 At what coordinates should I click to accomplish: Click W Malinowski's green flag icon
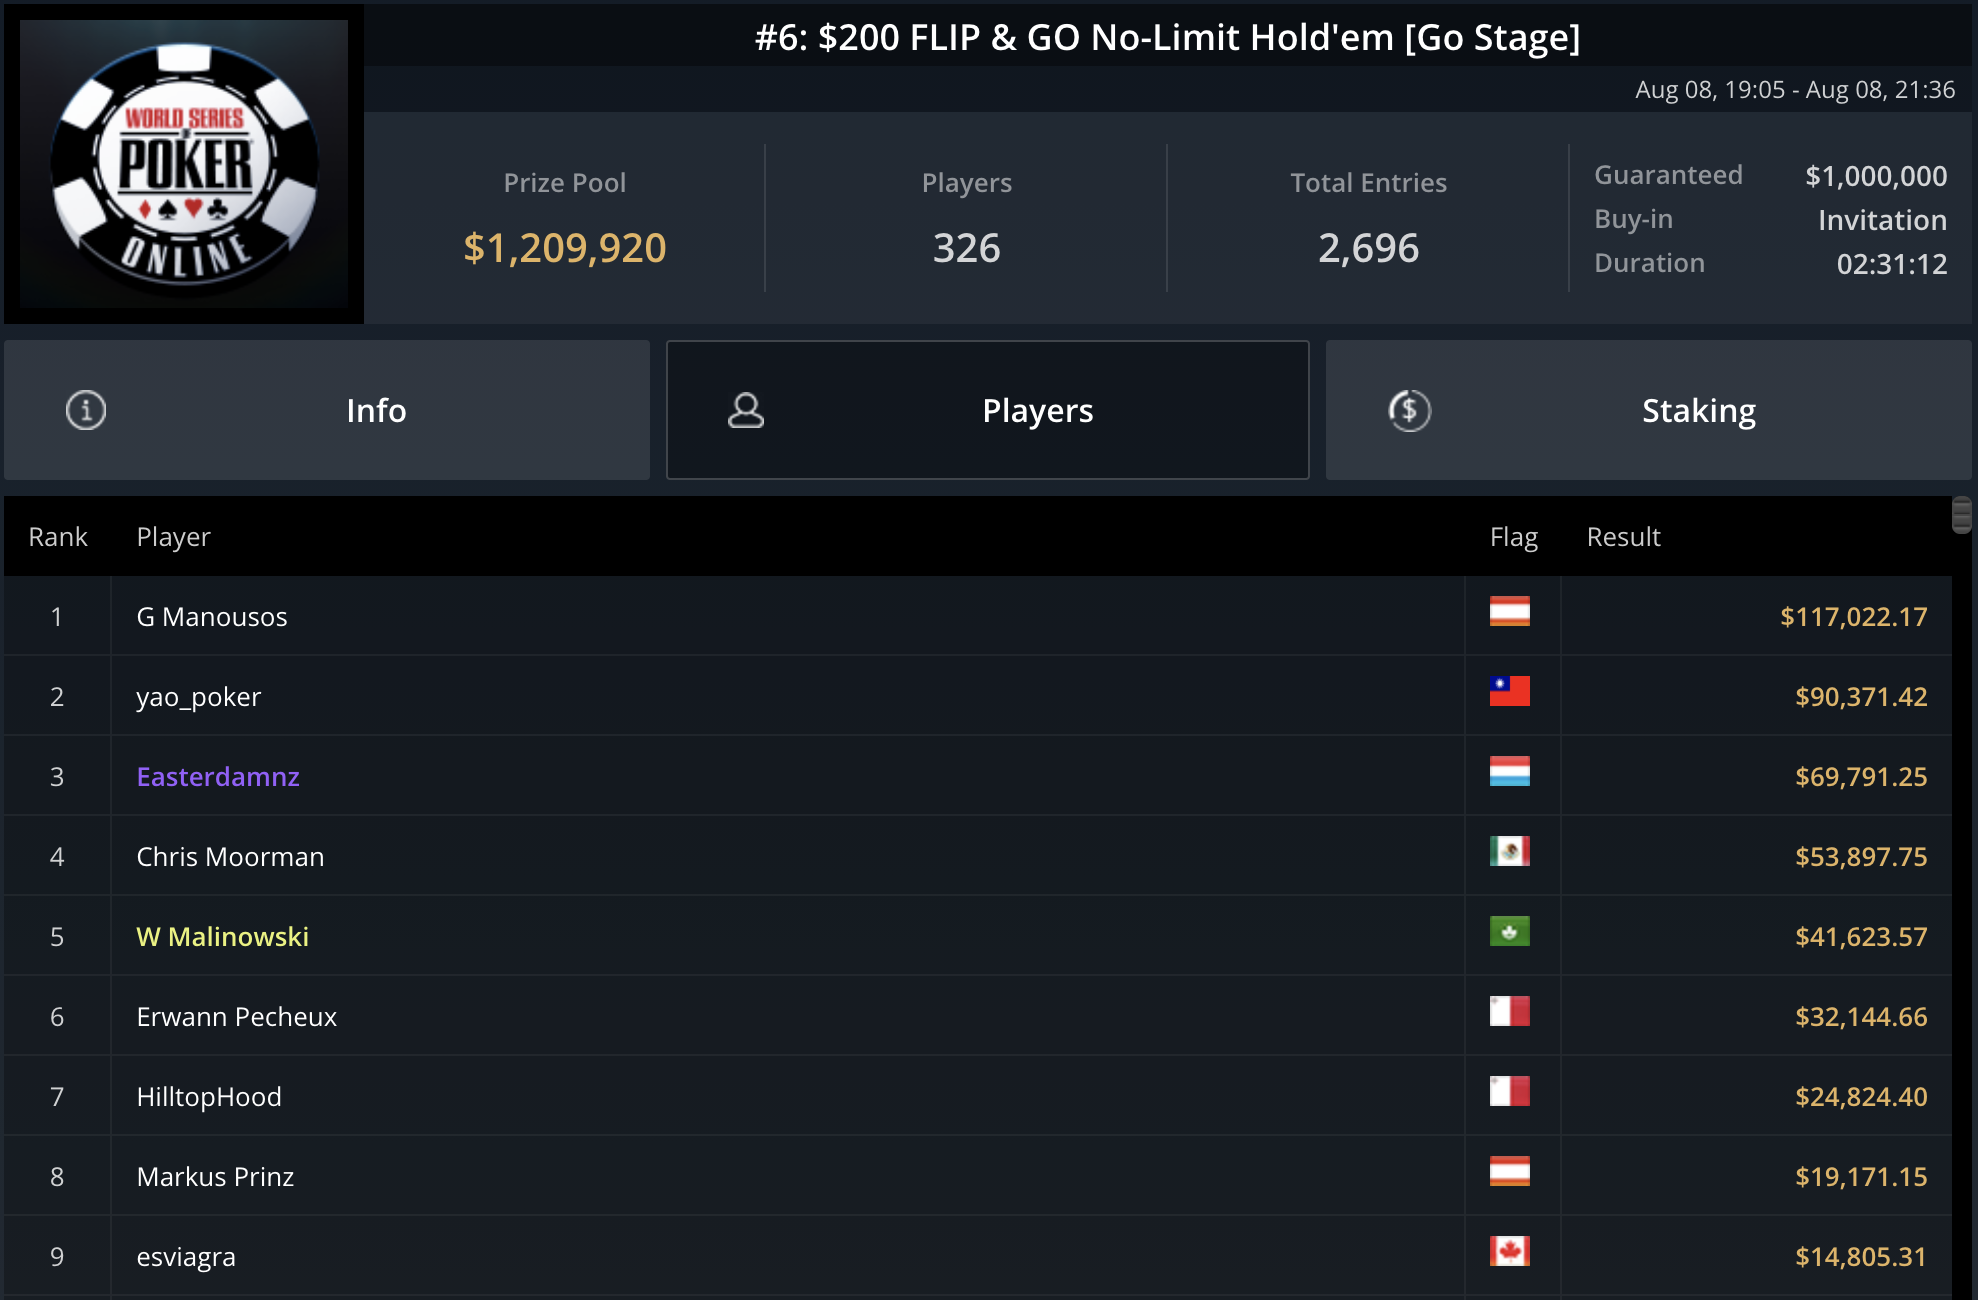1510,931
